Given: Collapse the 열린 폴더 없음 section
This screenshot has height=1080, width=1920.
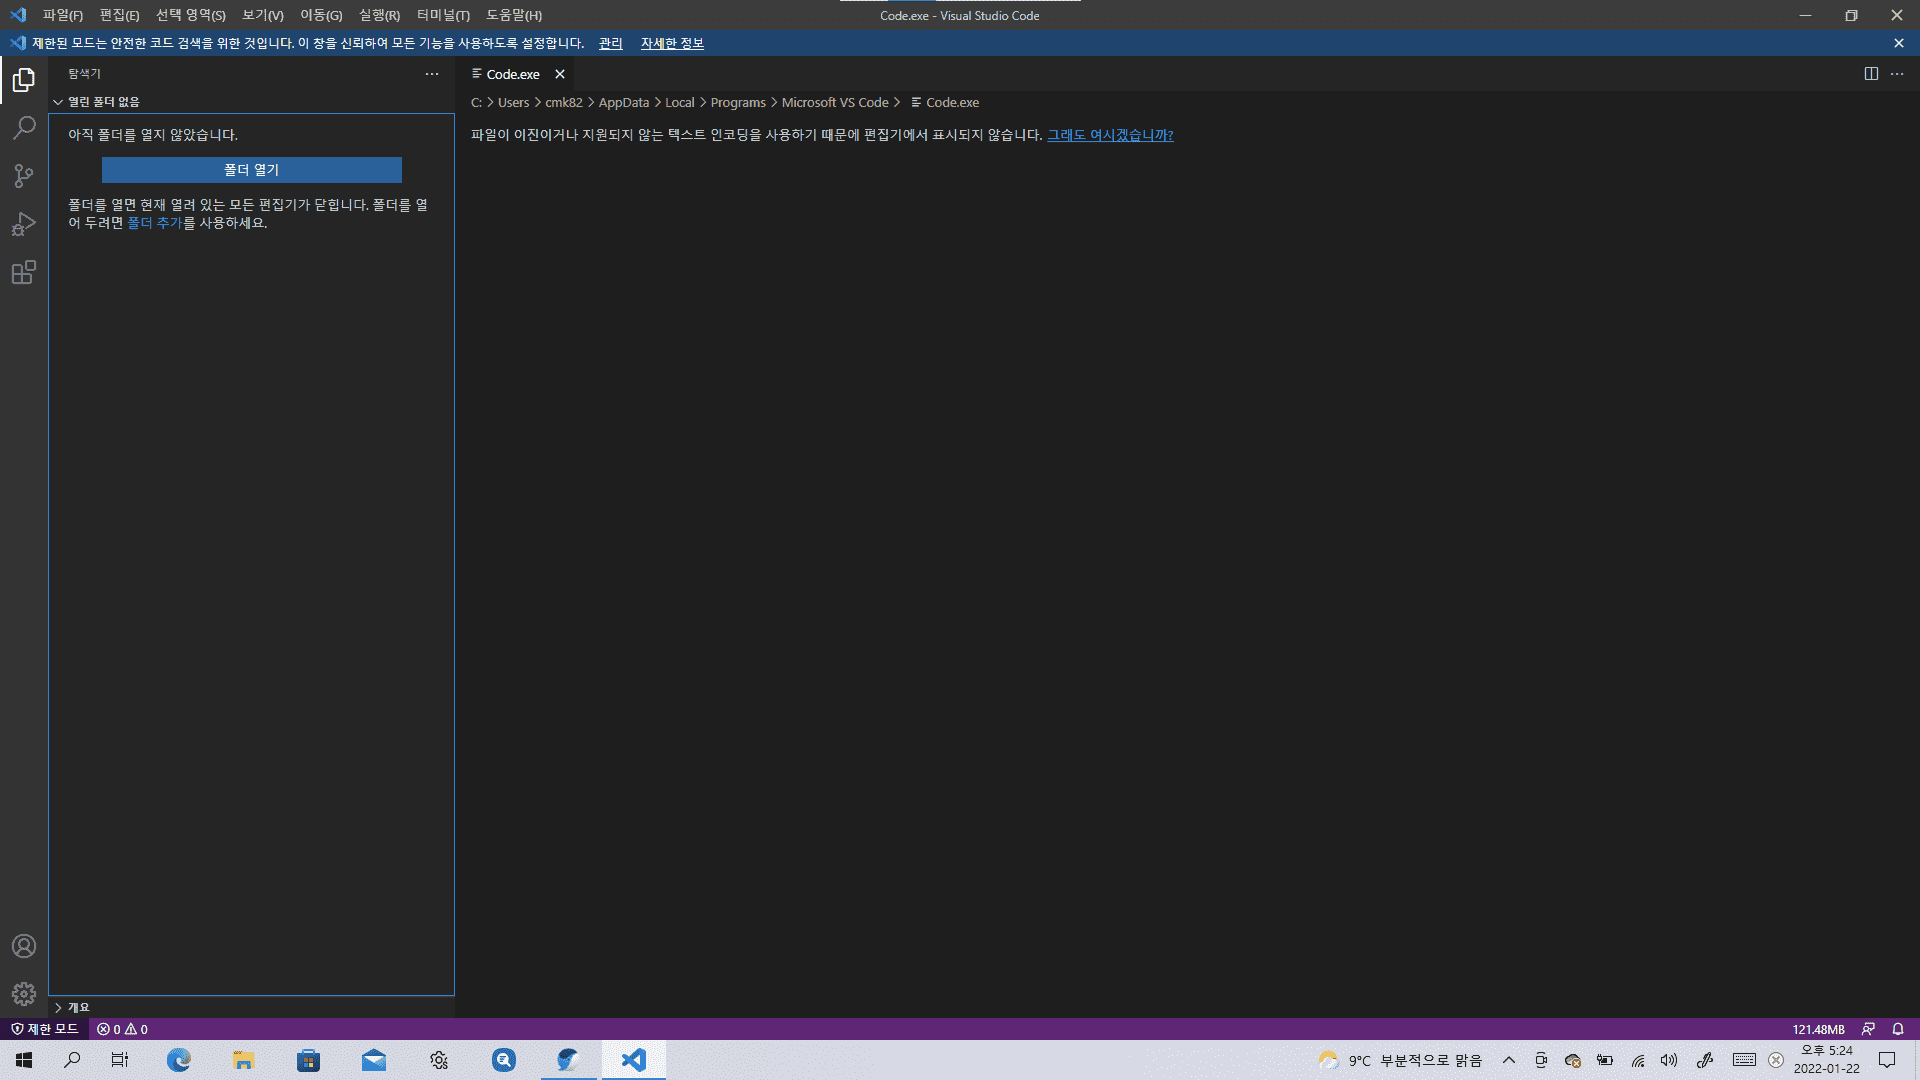Looking at the screenshot, I should tap(252, 102).
